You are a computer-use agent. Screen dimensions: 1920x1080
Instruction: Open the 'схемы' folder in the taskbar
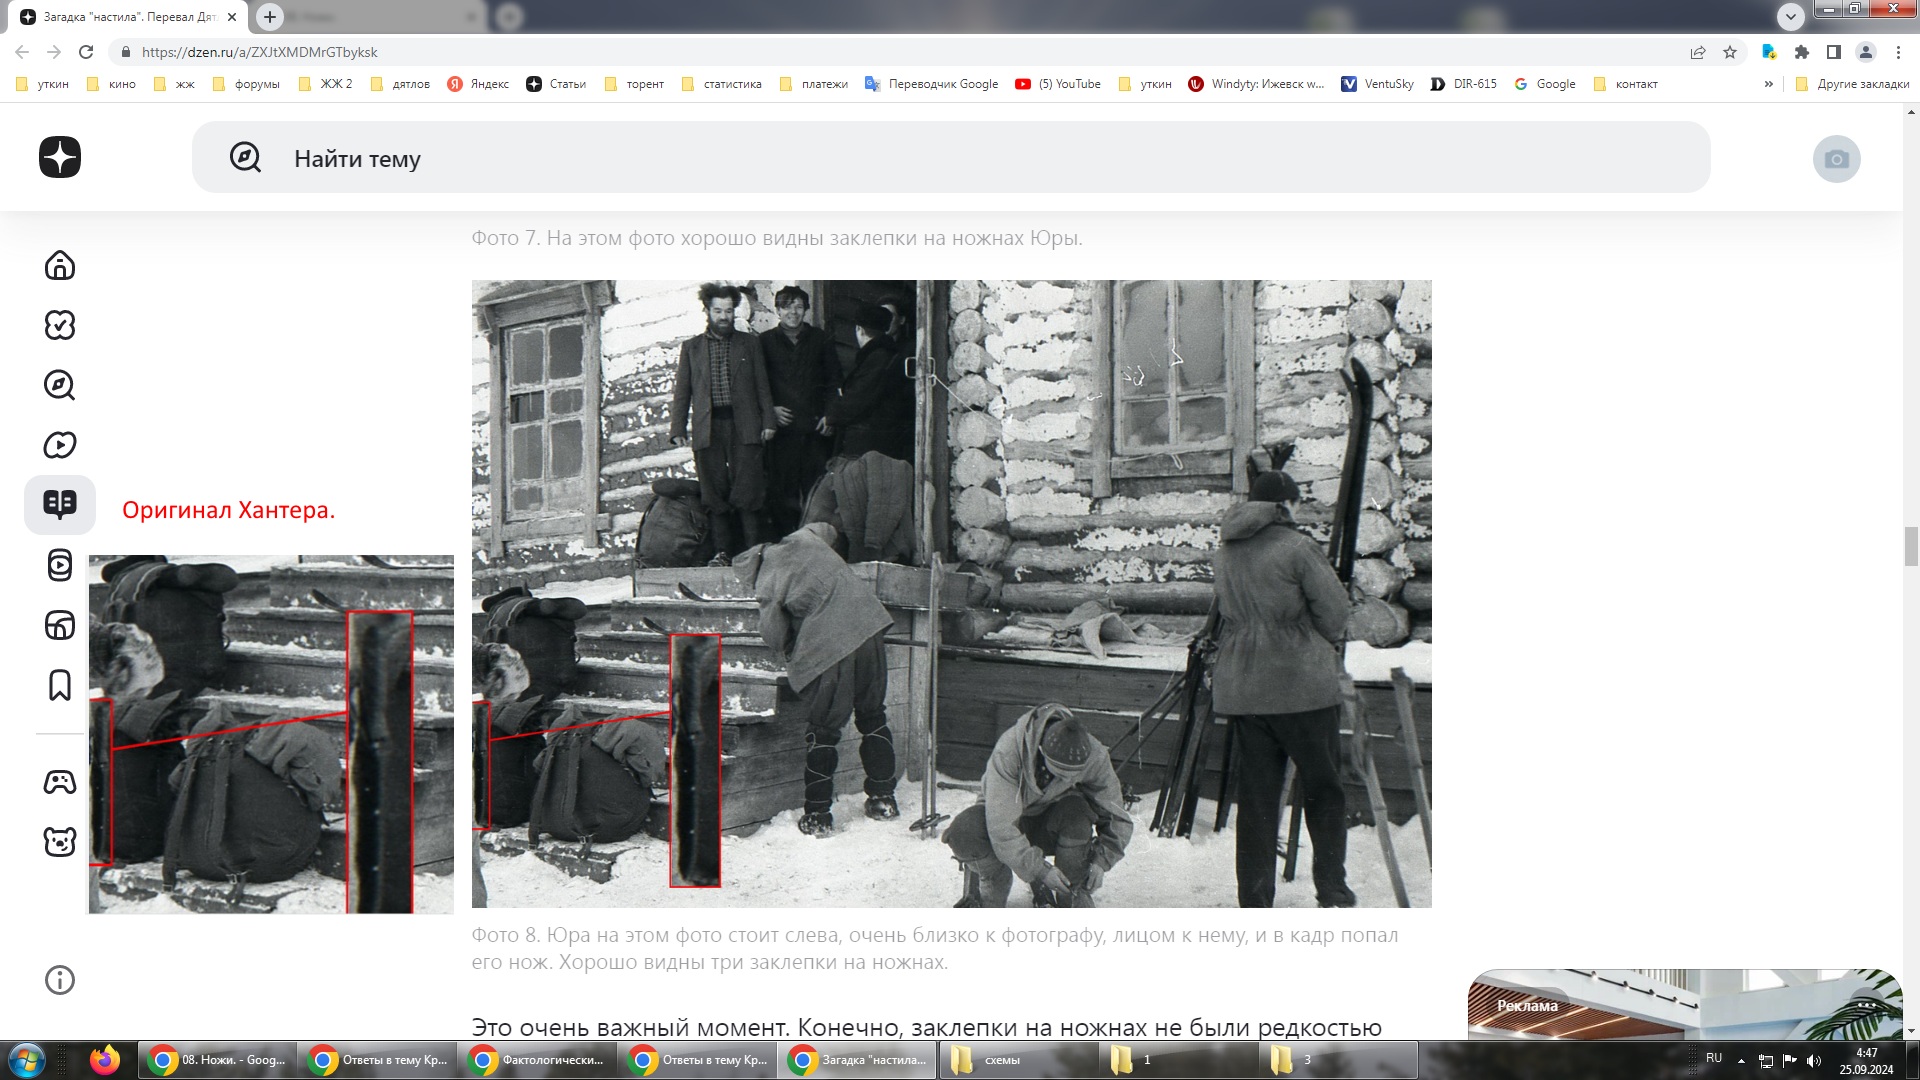click(x=1018, y=1060)
